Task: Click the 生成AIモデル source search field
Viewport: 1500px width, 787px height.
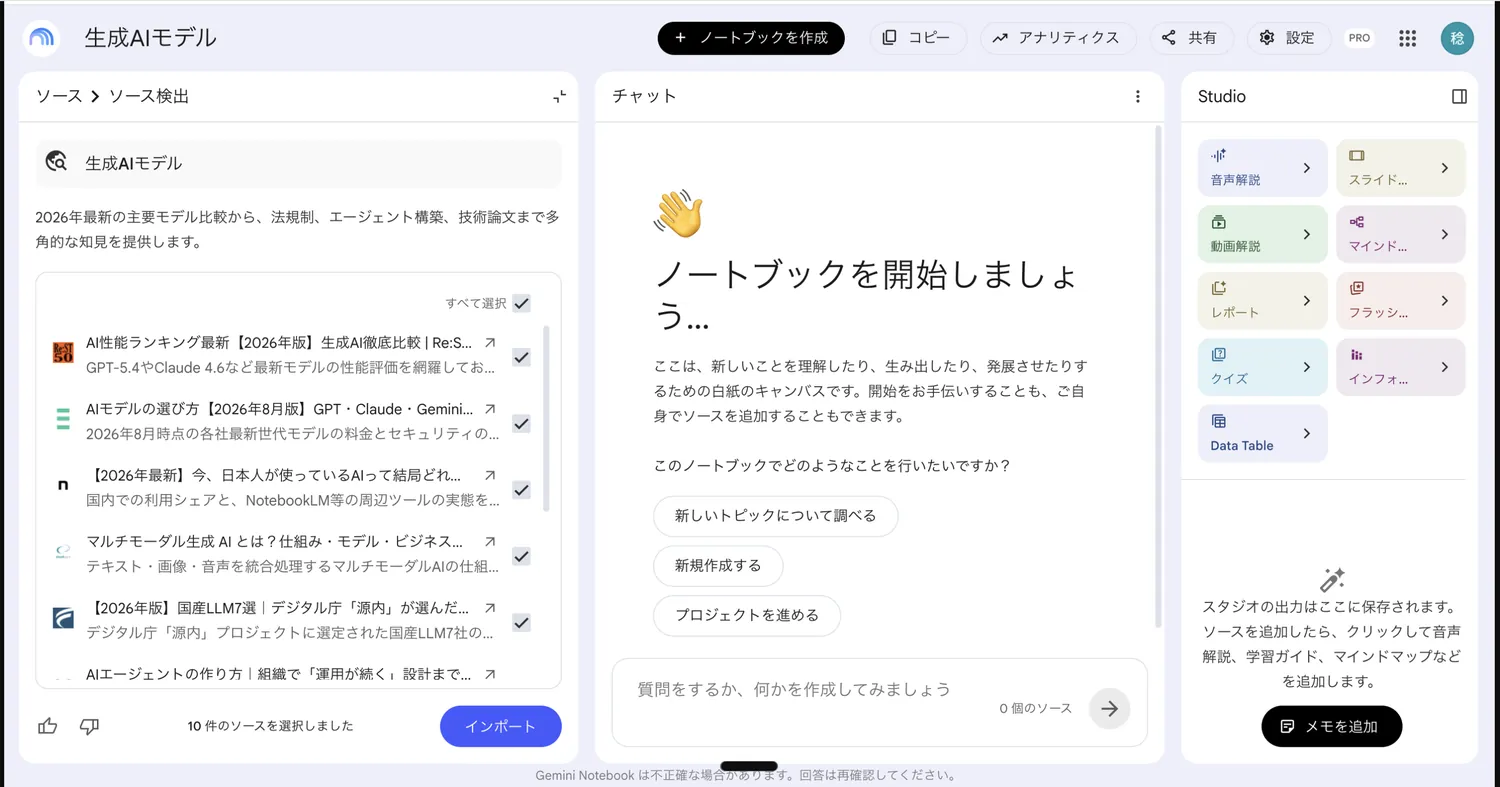Action: coord(299,163)
